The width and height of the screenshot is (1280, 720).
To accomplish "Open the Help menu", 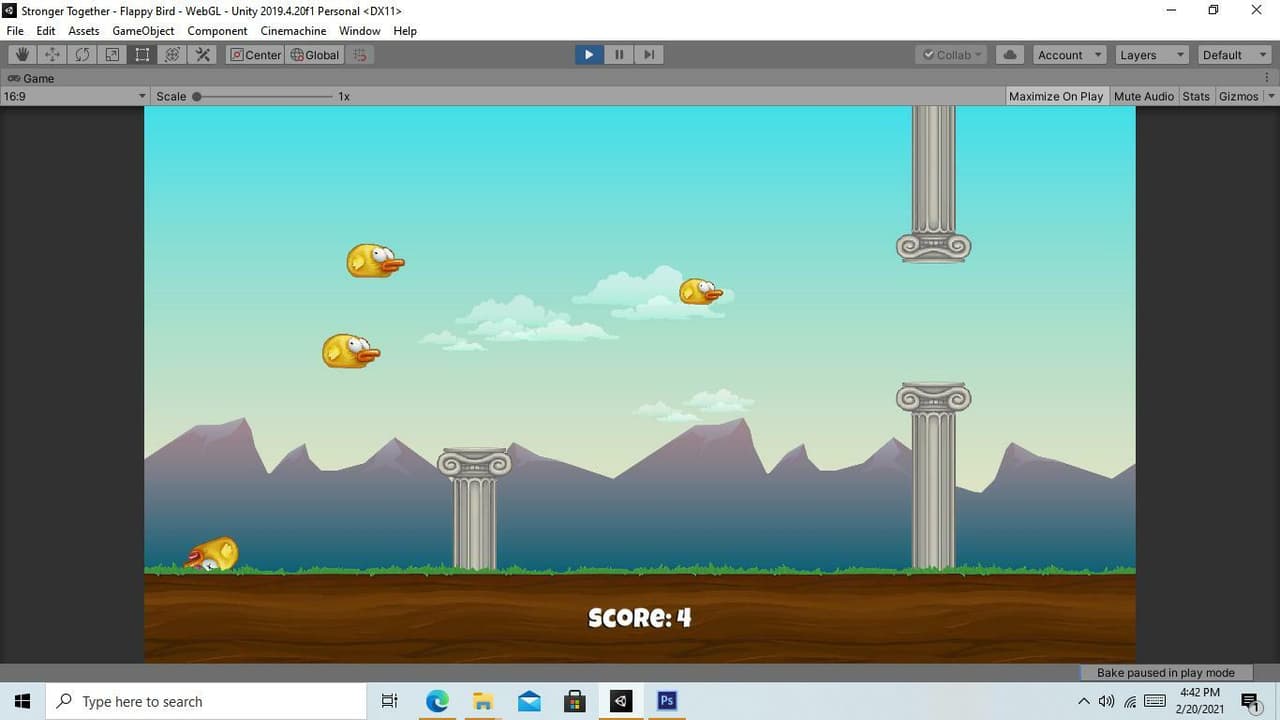I will (x=405, y=31).
